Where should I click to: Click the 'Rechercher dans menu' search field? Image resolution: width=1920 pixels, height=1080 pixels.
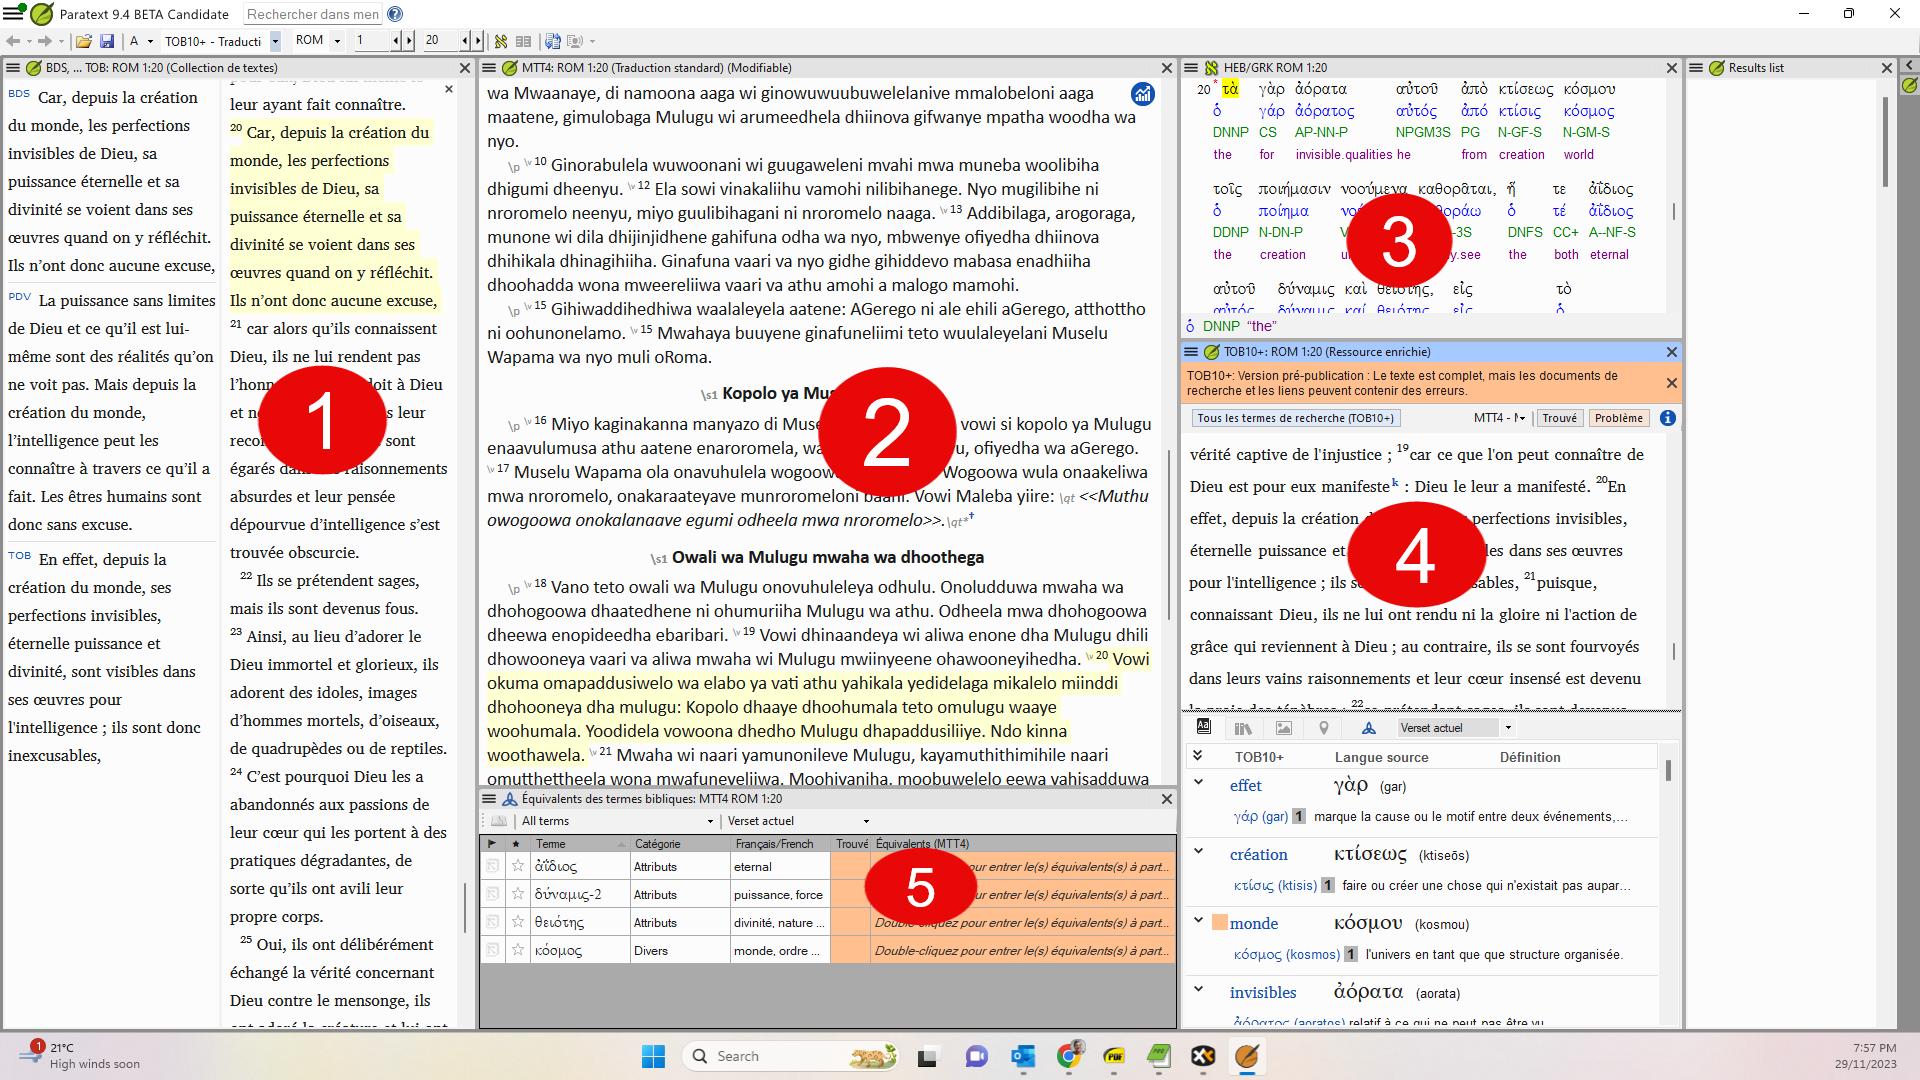[x=312, y=14]
